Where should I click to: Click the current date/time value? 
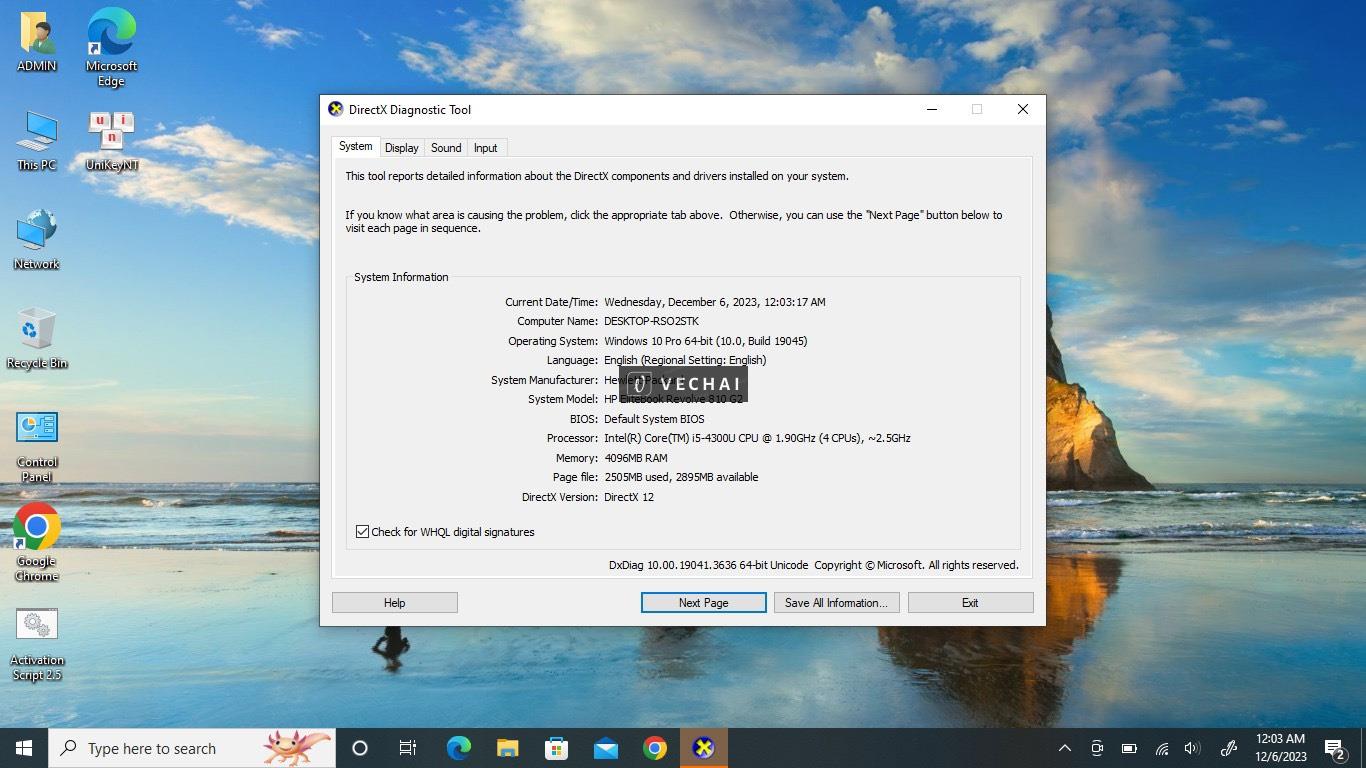[x=715, y=302]
